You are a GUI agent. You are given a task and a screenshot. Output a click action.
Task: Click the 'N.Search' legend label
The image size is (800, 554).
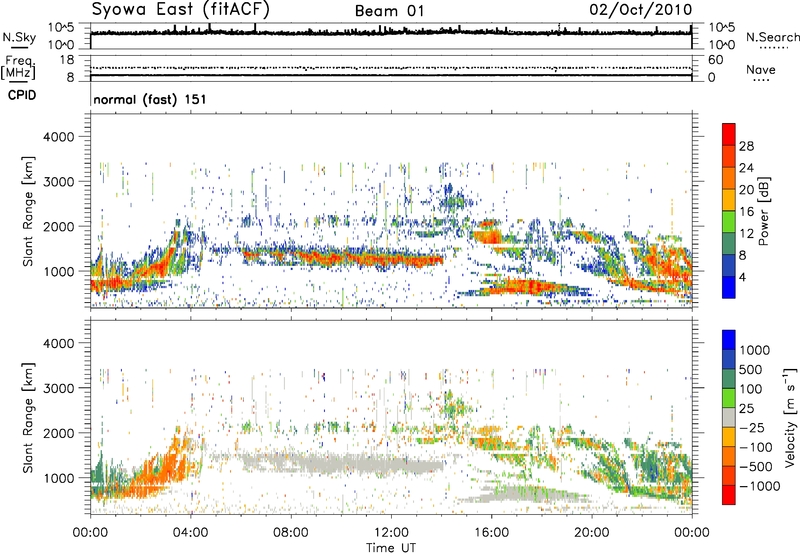point(772,37)
